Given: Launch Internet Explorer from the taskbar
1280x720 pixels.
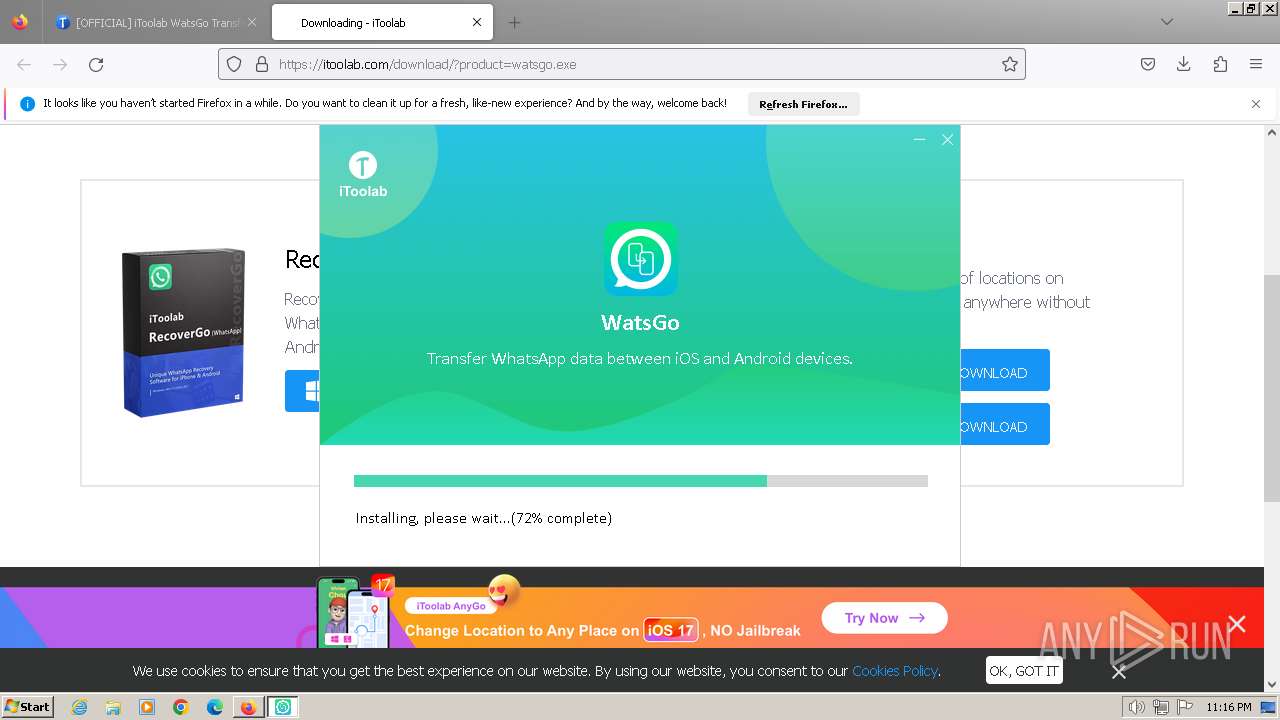Looking at the screenshot, I should 79,707.
